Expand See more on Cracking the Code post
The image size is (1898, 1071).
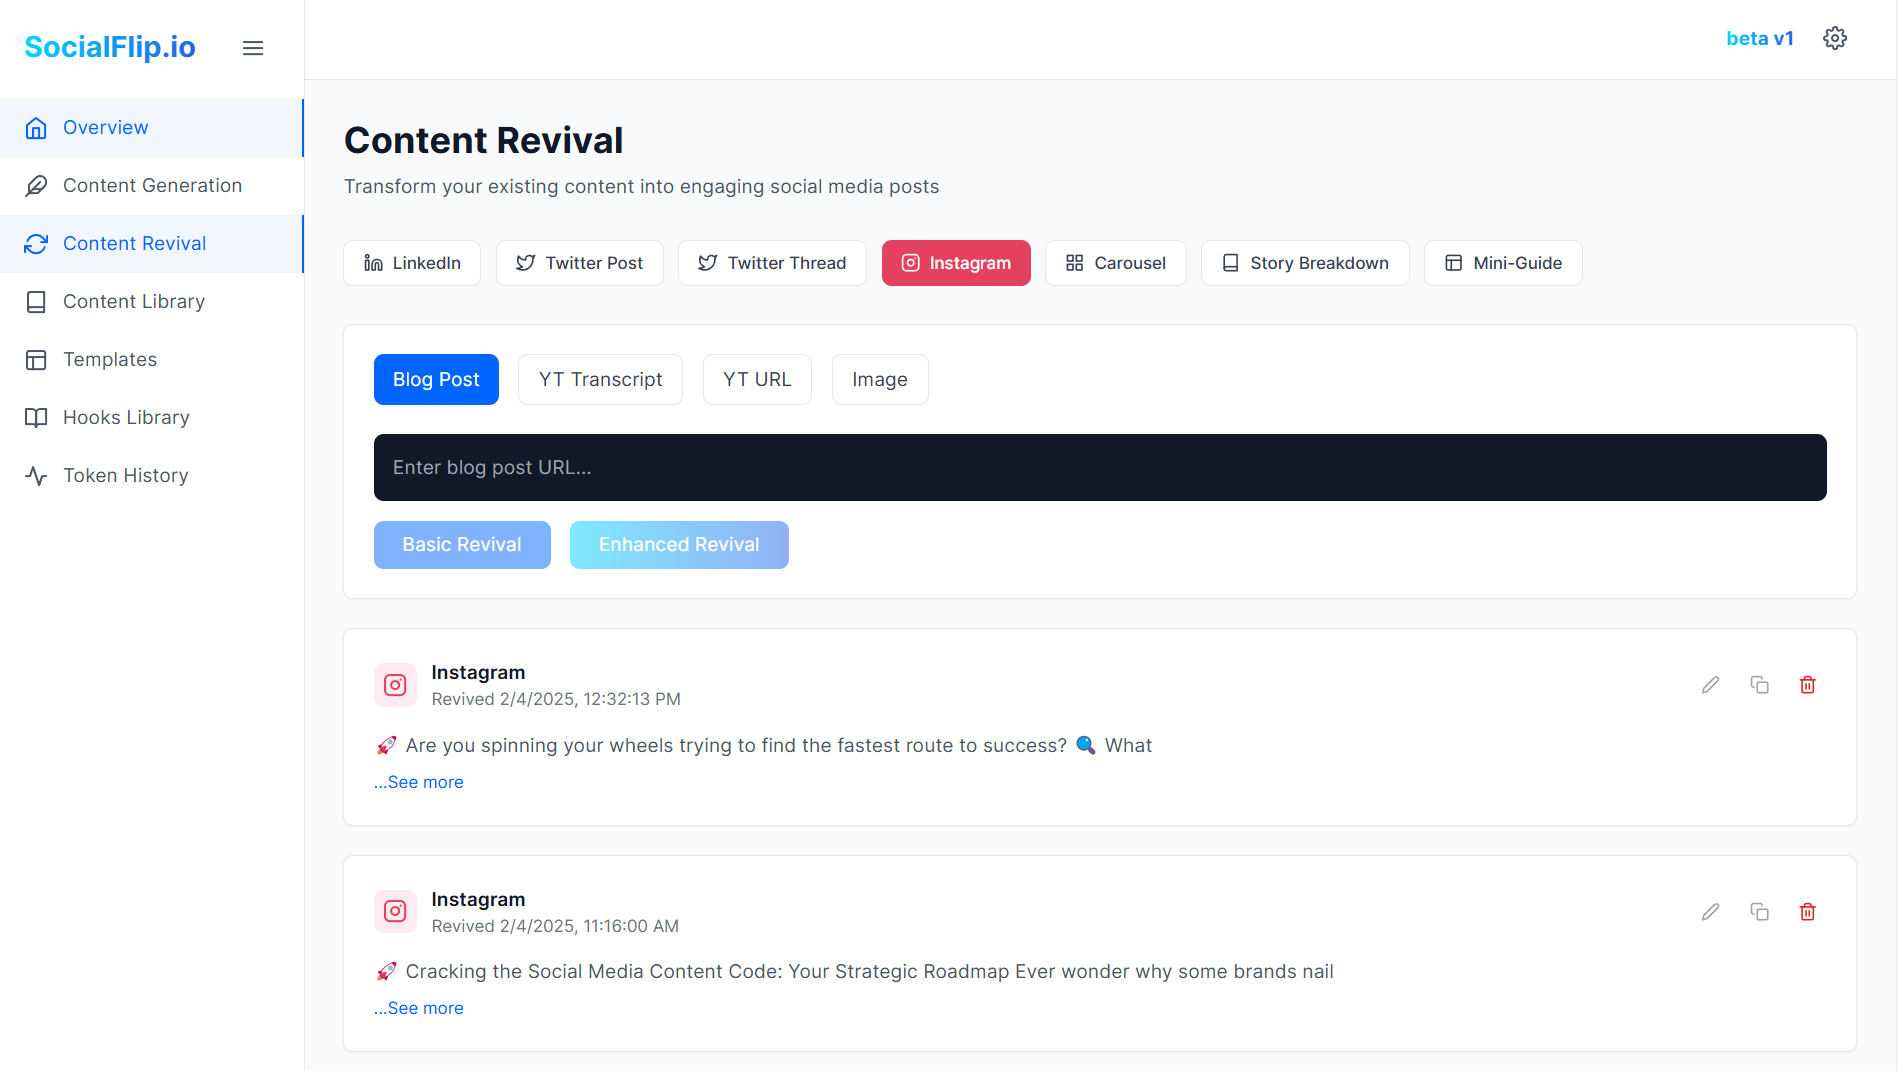pyautogui.click(x=419, y=1008)
